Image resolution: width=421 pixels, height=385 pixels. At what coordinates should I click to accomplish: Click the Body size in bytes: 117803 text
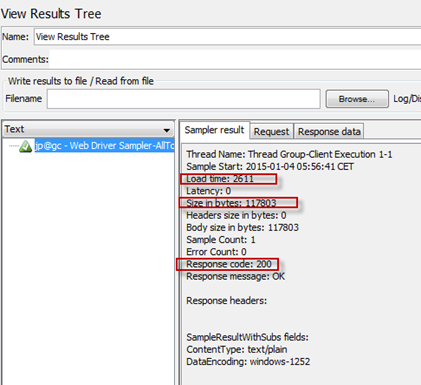242,228
